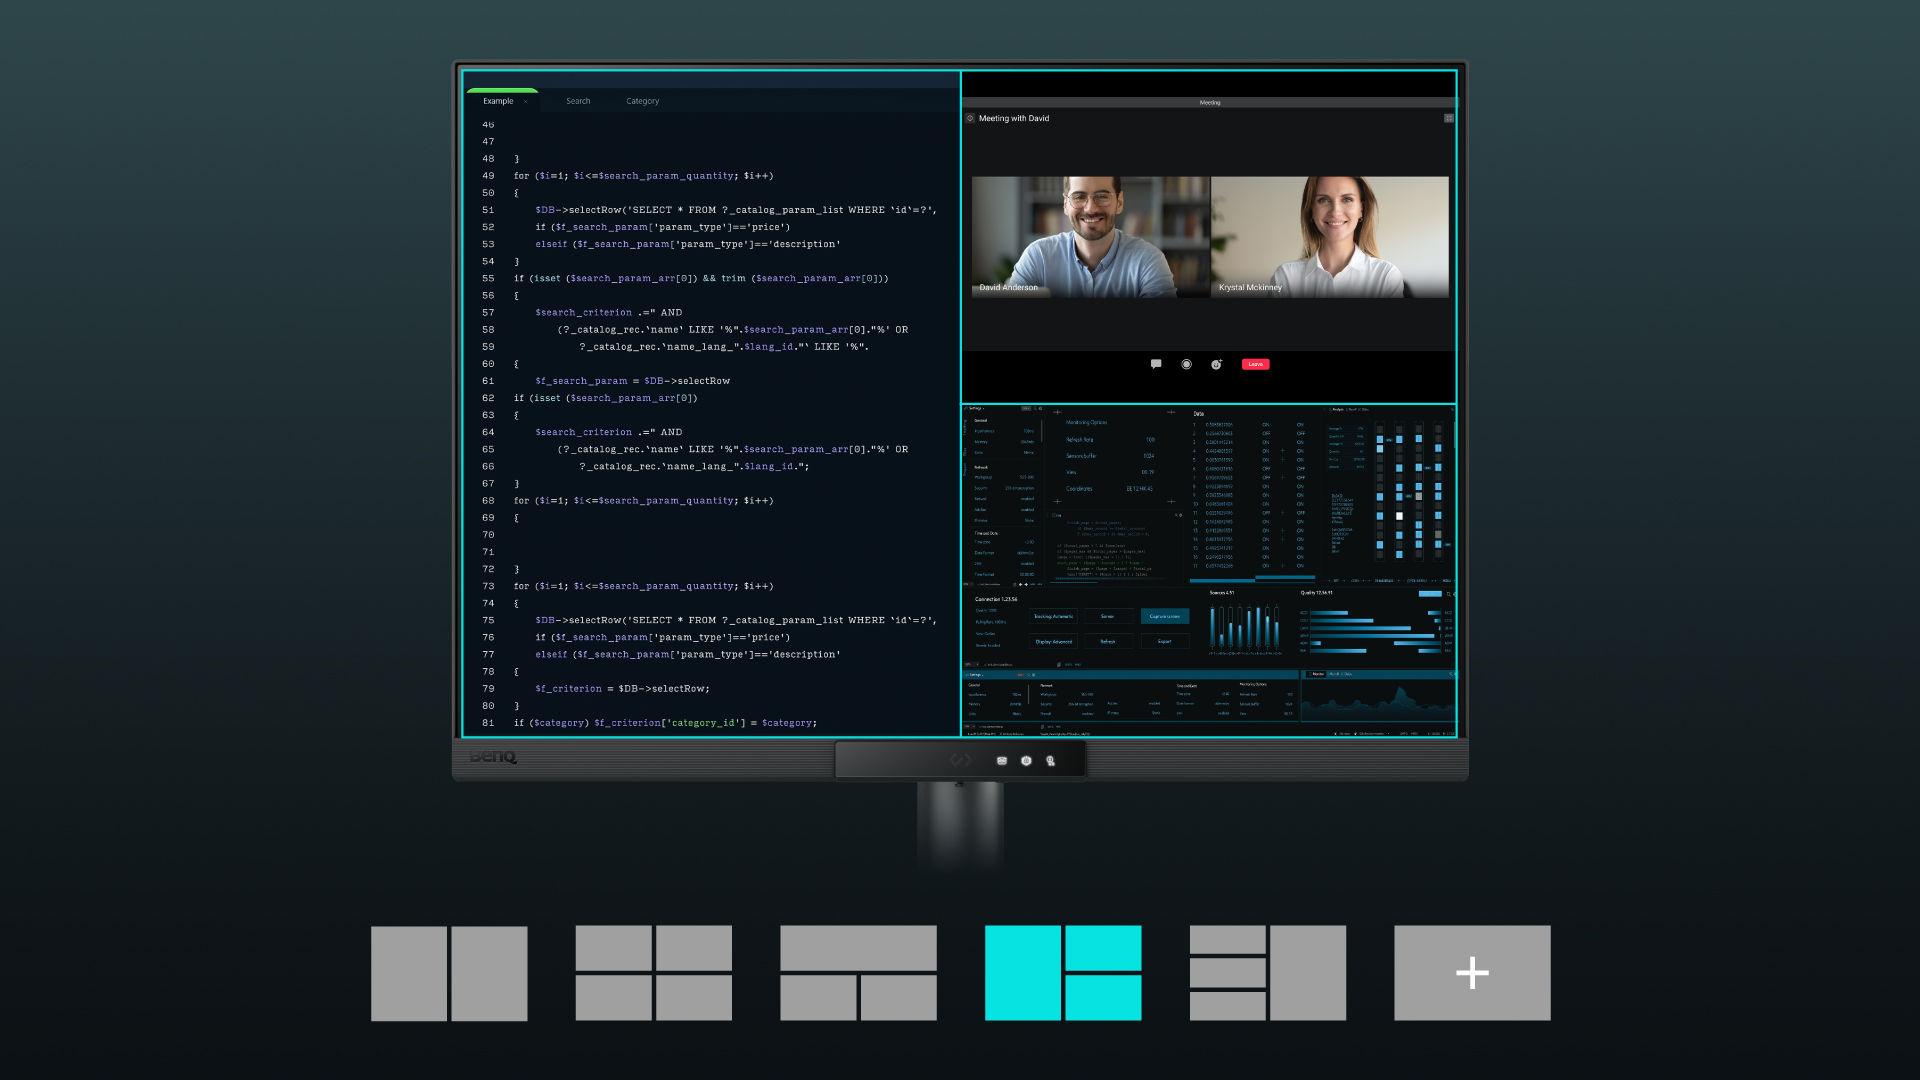The image size is (1920, 1080).
Task: Click the keyboard icon on the monitor hotkey bar
Action: click(x=1001, y=760)
